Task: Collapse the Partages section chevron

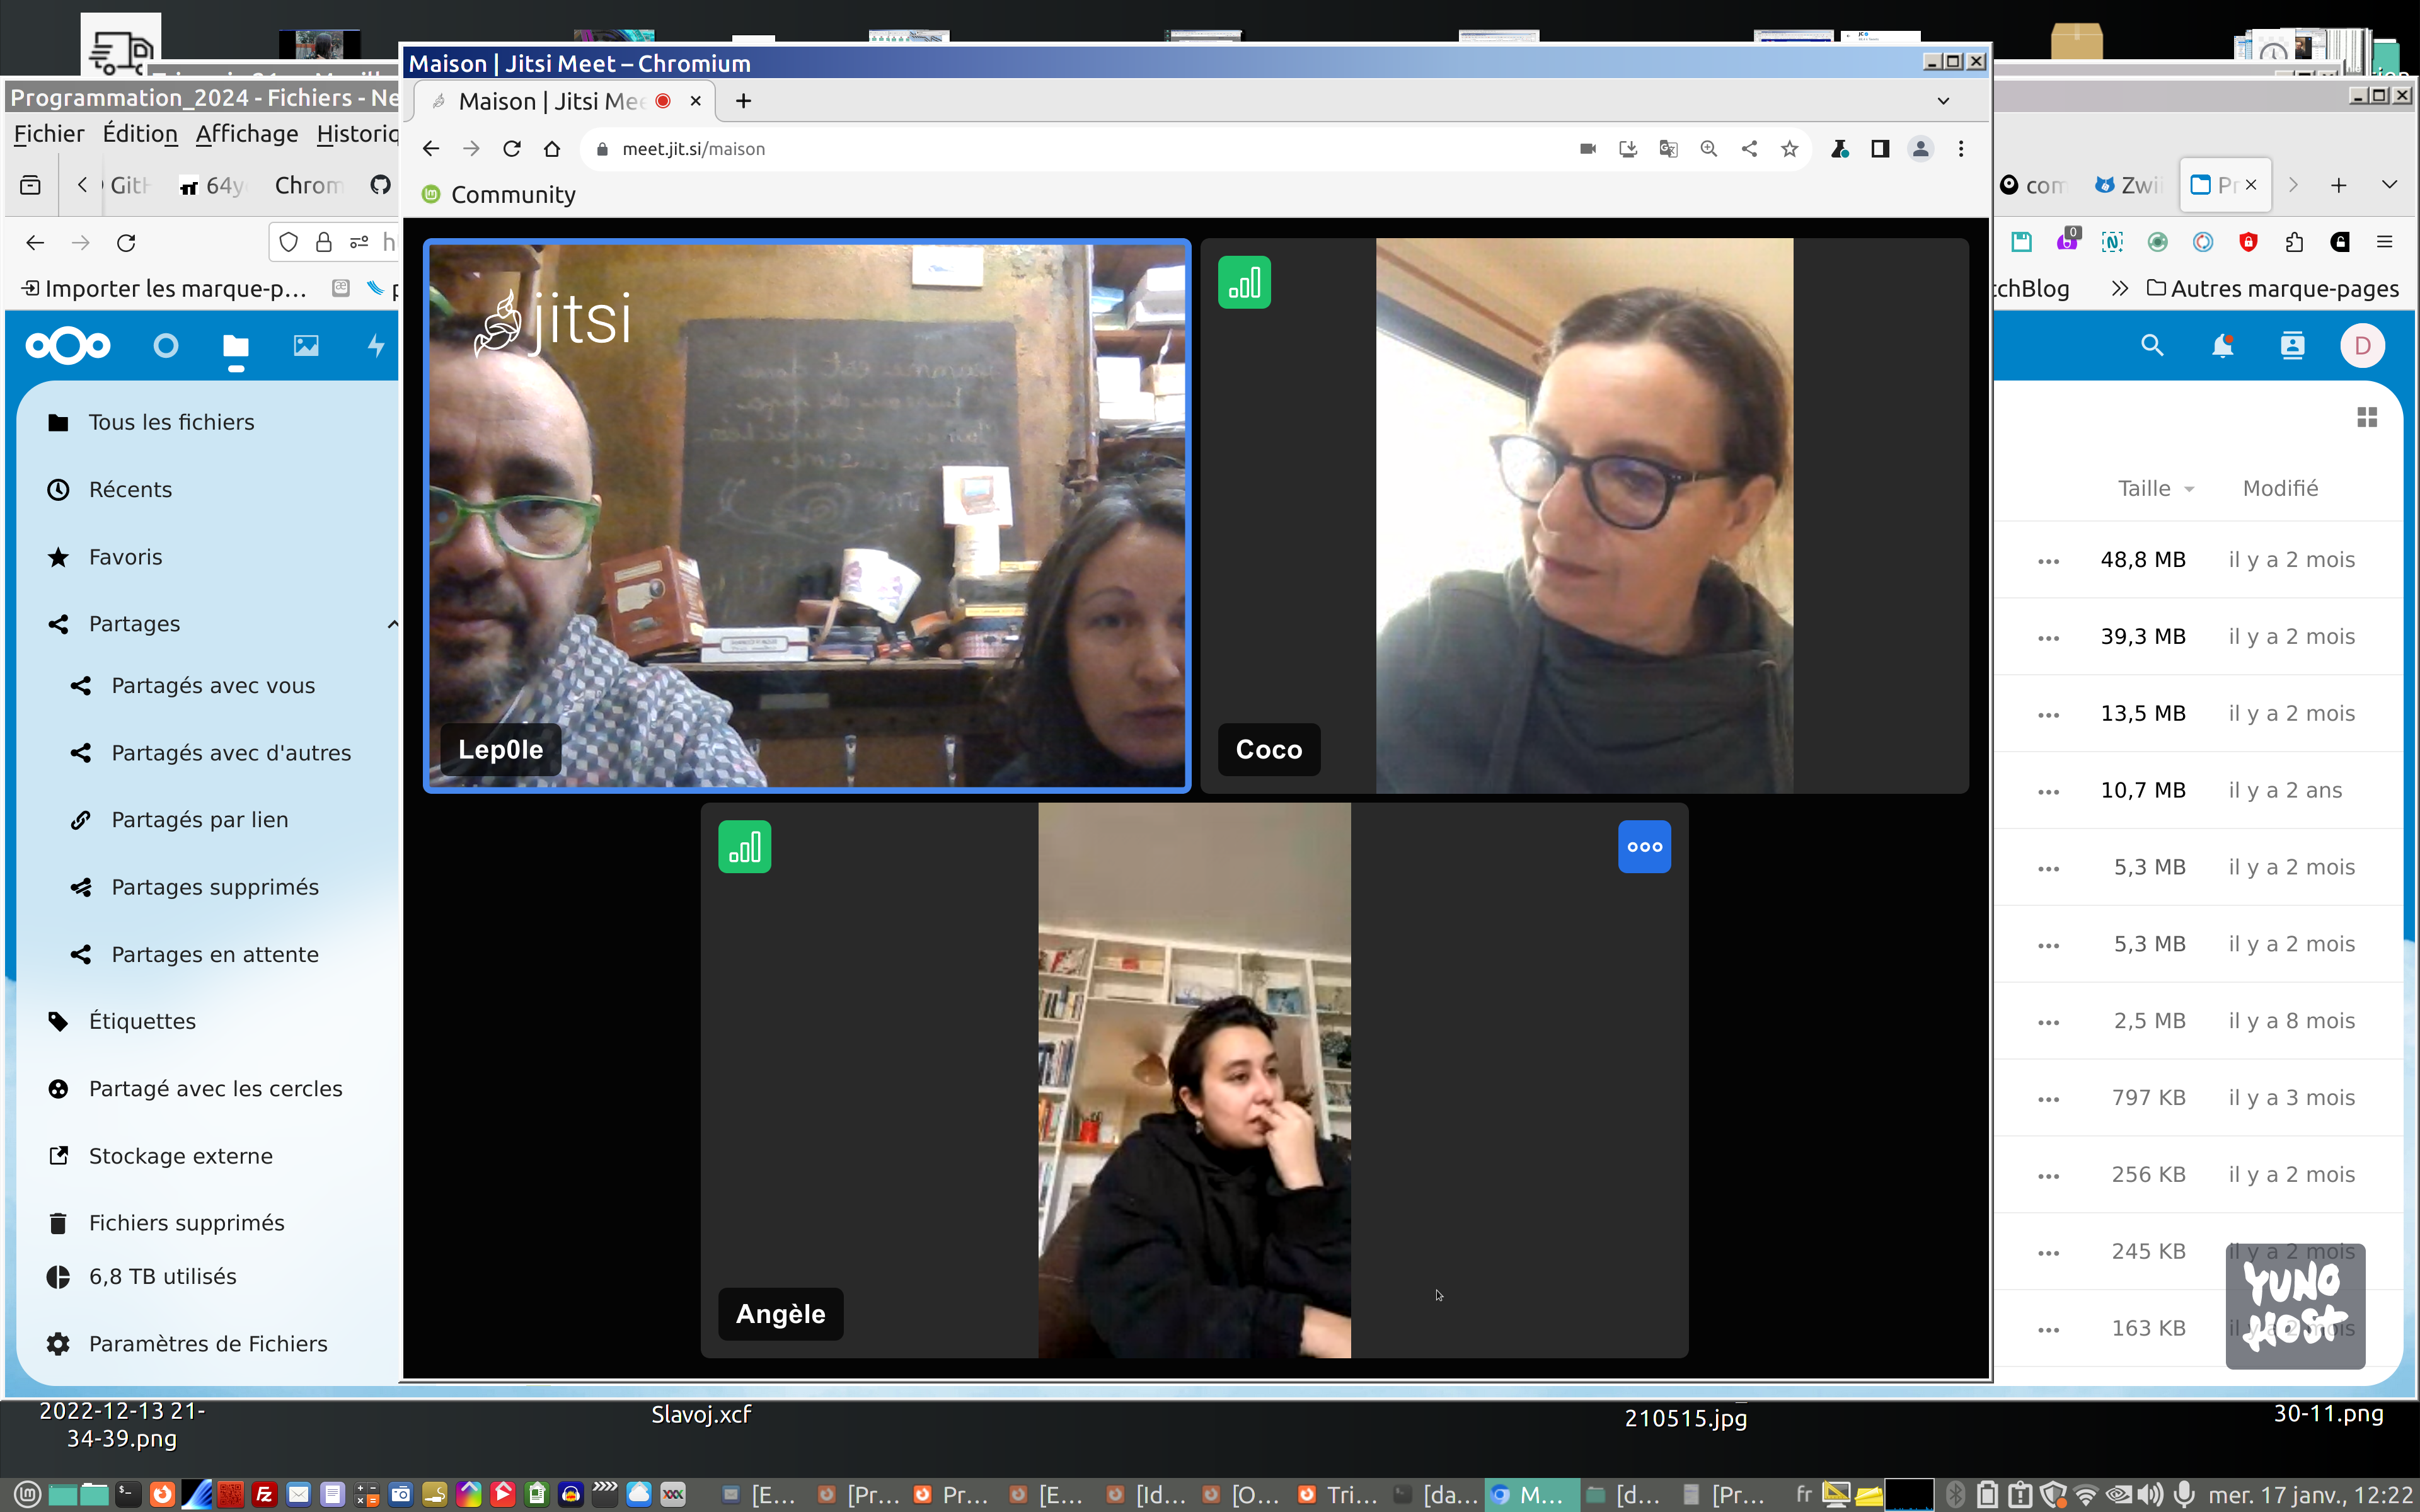Action: point(393,624)
